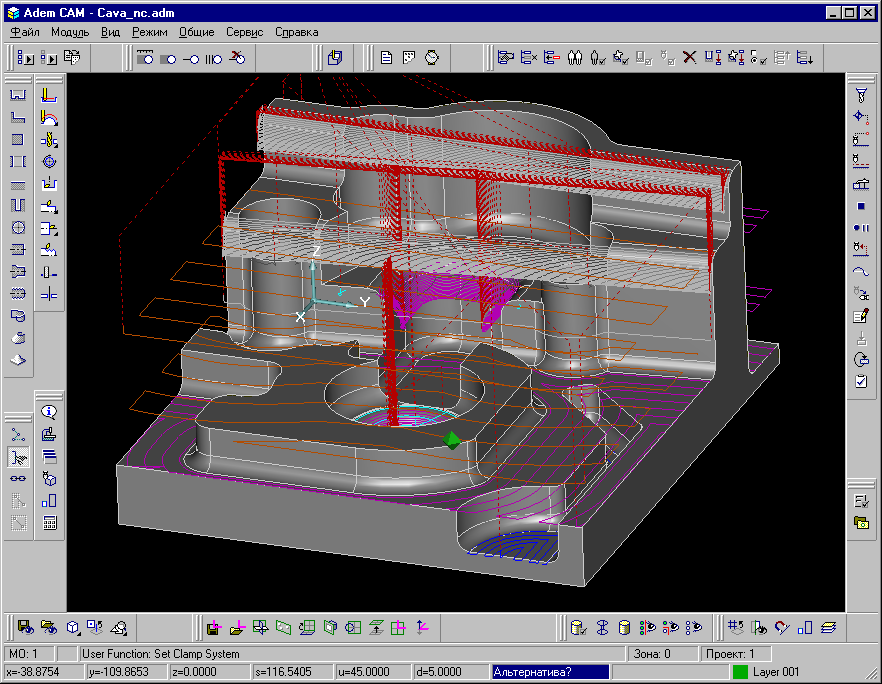
Task: Click the u=45.0000 status field
Action: [375, 672]
